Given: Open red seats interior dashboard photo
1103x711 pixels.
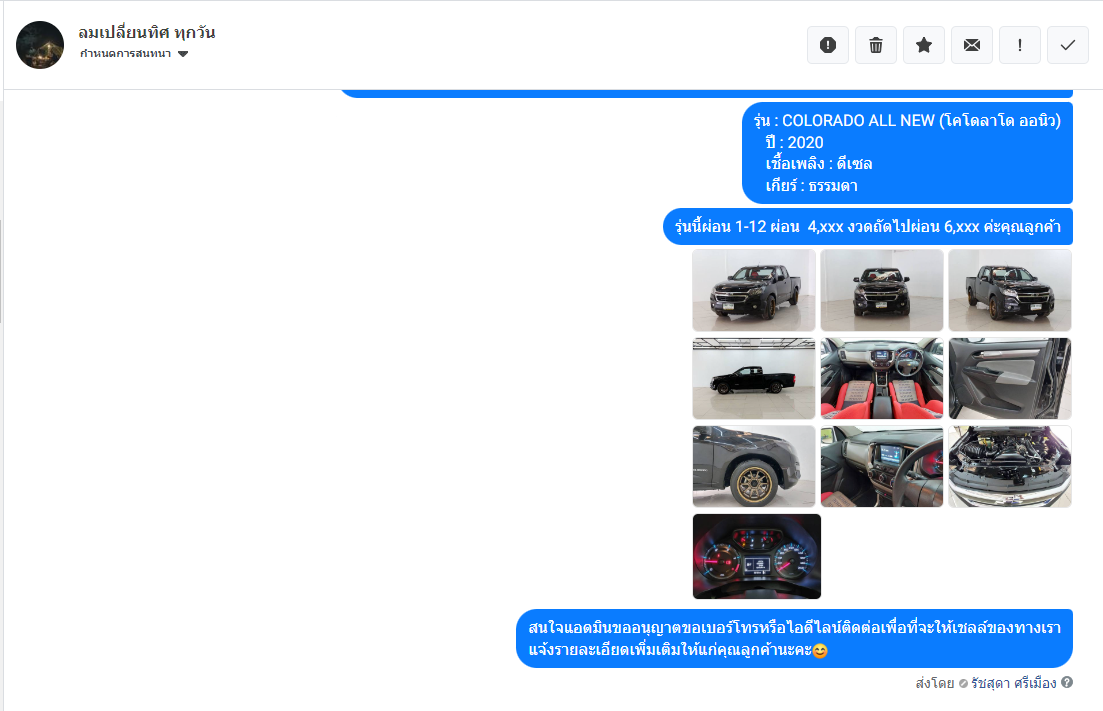Looking at the screenshot, I should 882,378.
